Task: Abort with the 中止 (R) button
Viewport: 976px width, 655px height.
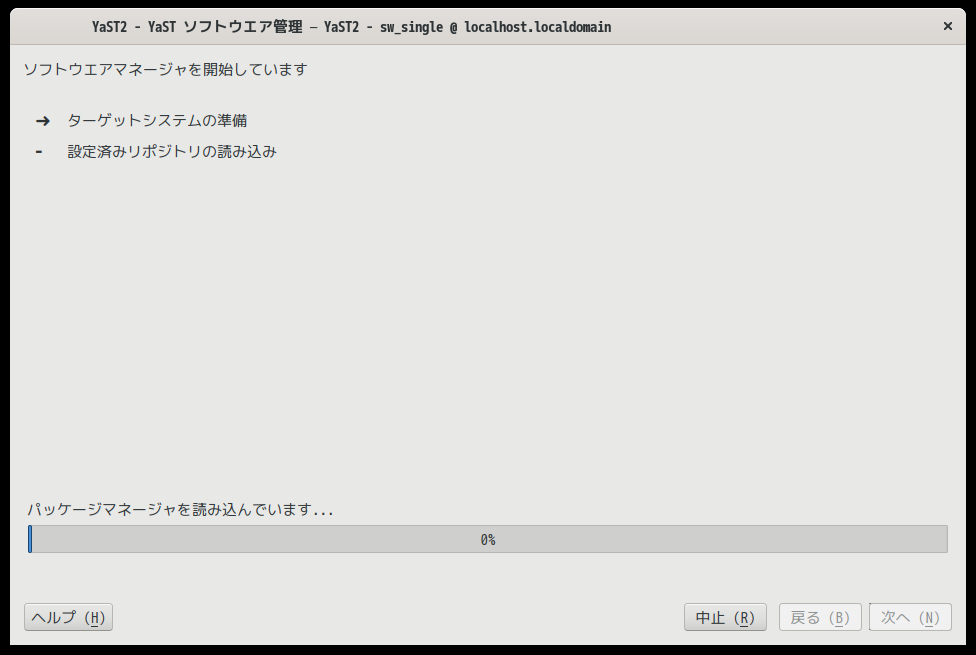Action: click(x=725, y=617)
